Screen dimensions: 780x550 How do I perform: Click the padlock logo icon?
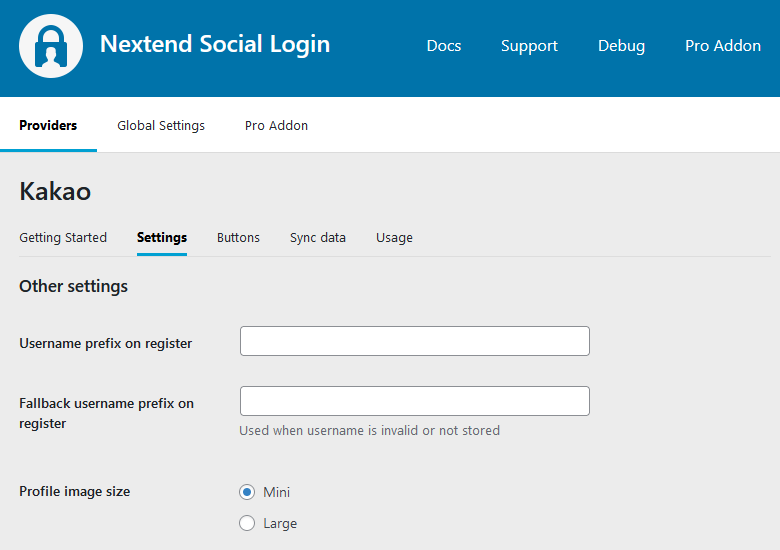click(x=51, y=46)
